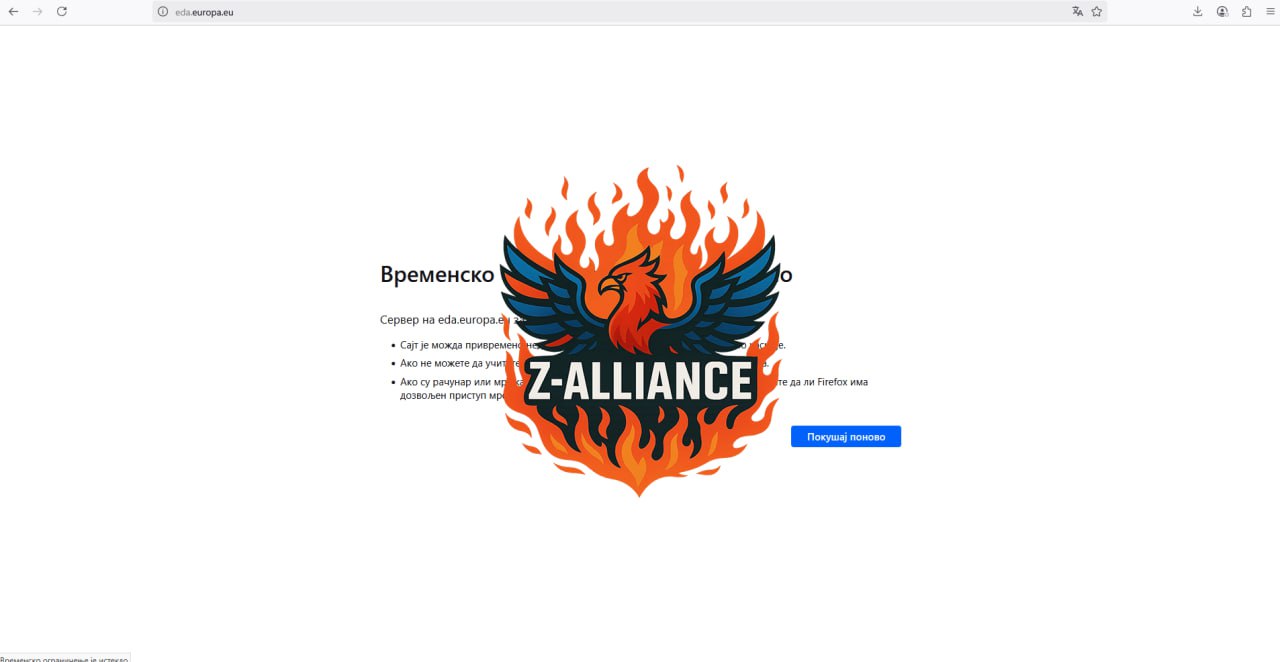This screenshot has width=1280, height=662.
Task: Open the hamburger application menu
Action: (x=1269, y=12)
